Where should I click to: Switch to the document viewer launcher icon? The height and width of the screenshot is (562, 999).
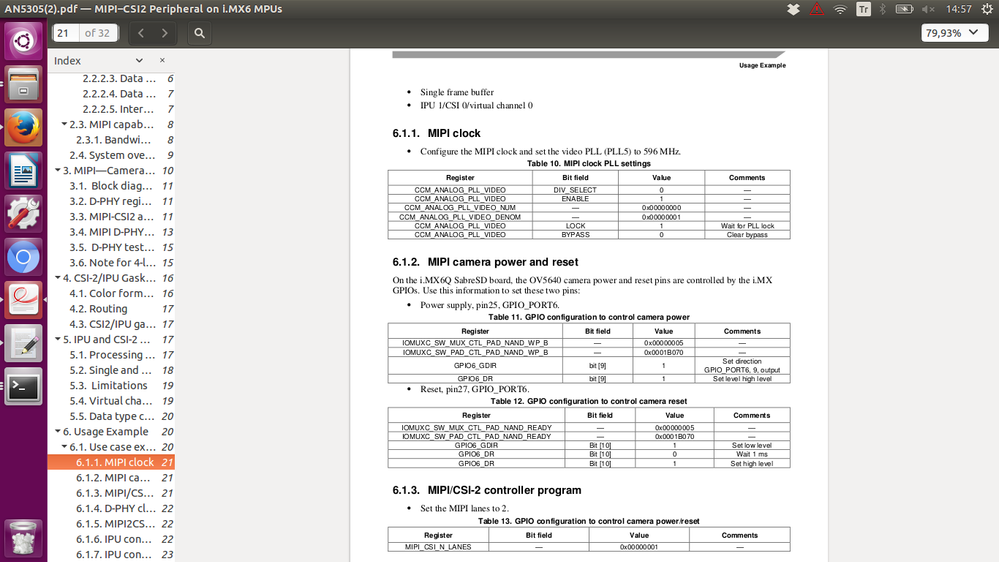24,299
